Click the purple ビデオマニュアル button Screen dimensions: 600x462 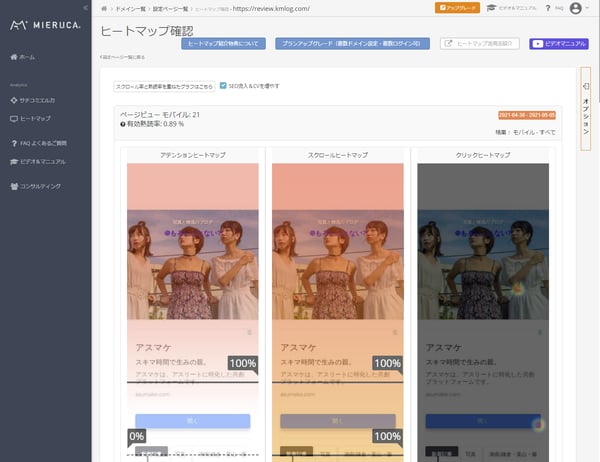559,44
